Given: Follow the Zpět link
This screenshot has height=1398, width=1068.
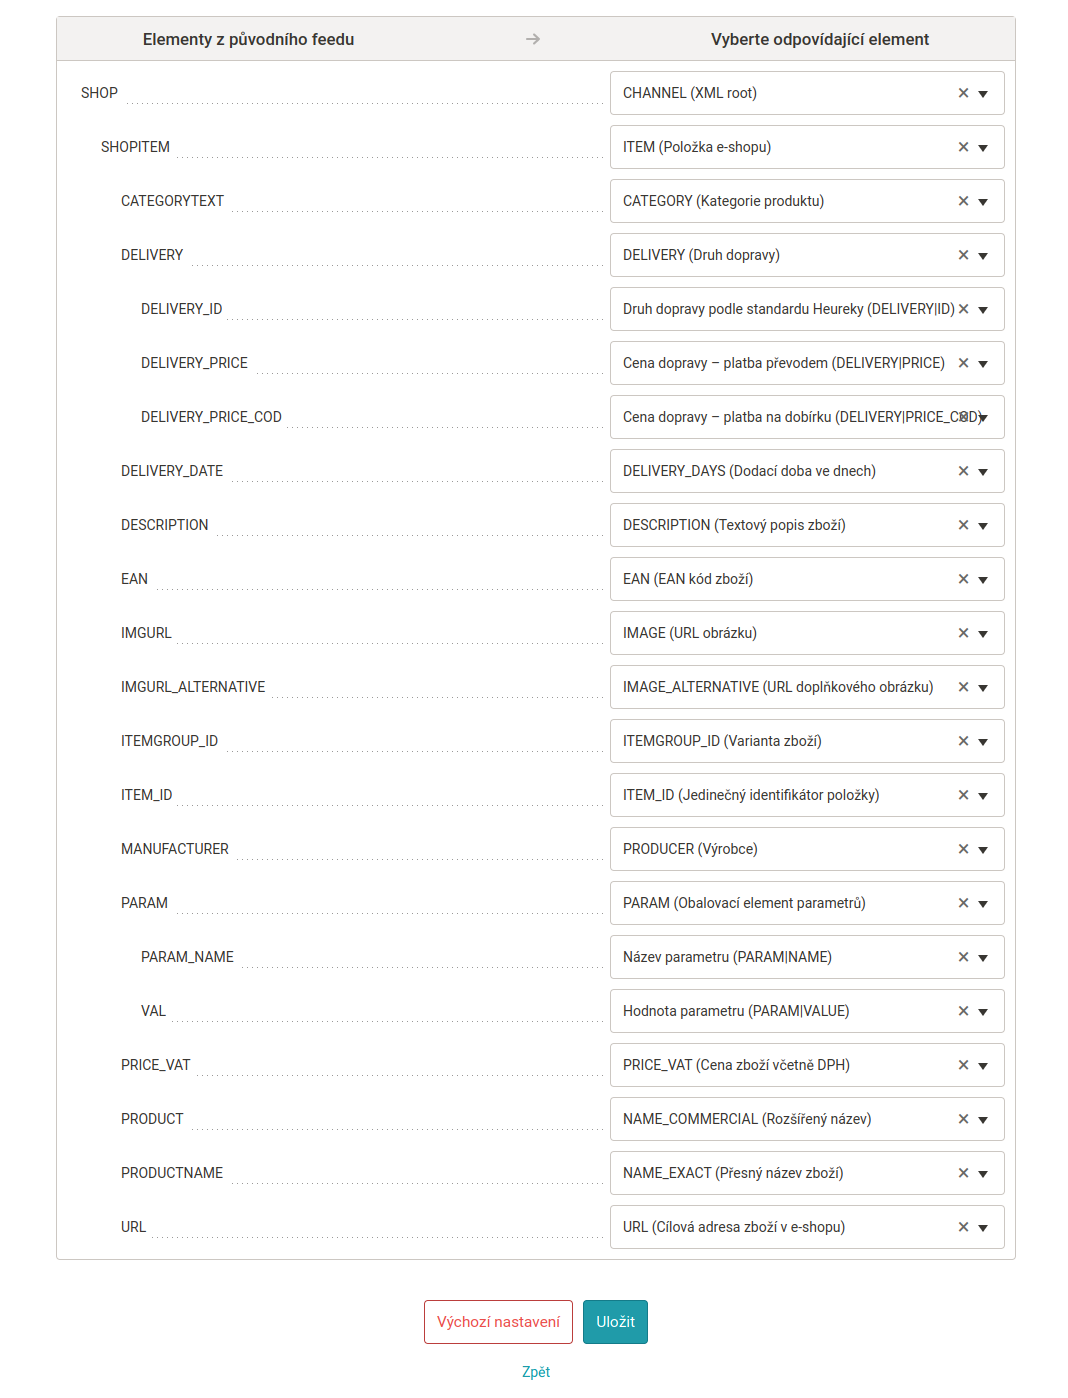Looking at the screenshot, I should tap(536, 1372).
